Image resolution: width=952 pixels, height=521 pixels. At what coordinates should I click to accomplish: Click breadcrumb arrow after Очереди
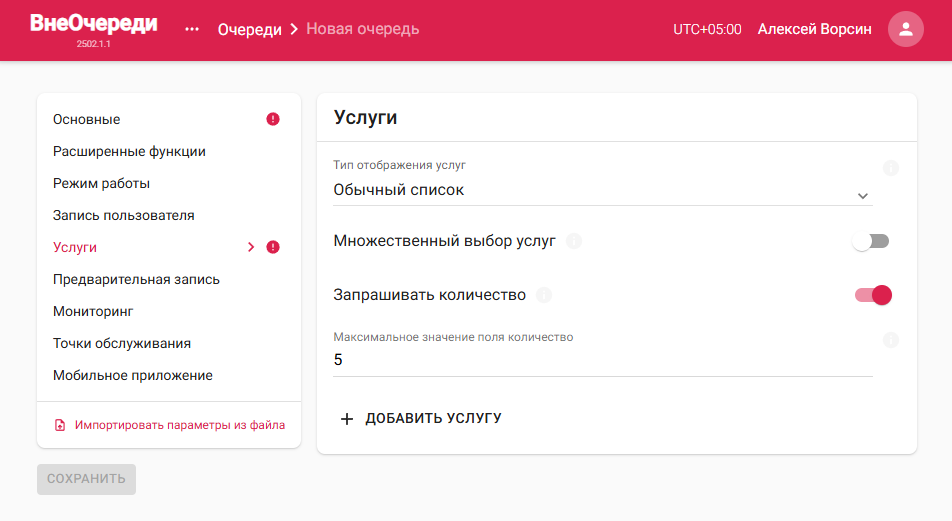(x=294, y=29)
